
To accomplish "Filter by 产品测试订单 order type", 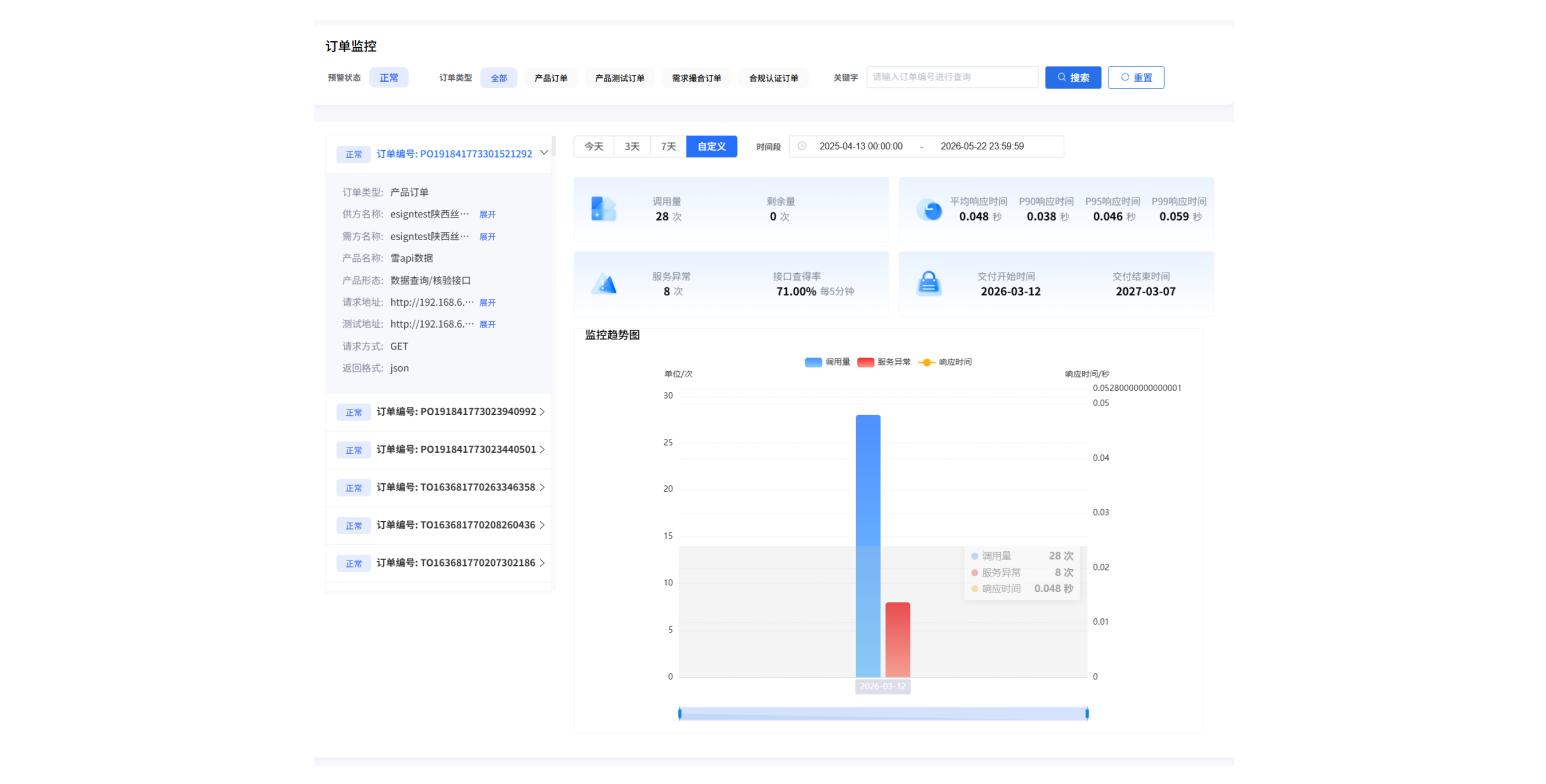I will point(620,78).
